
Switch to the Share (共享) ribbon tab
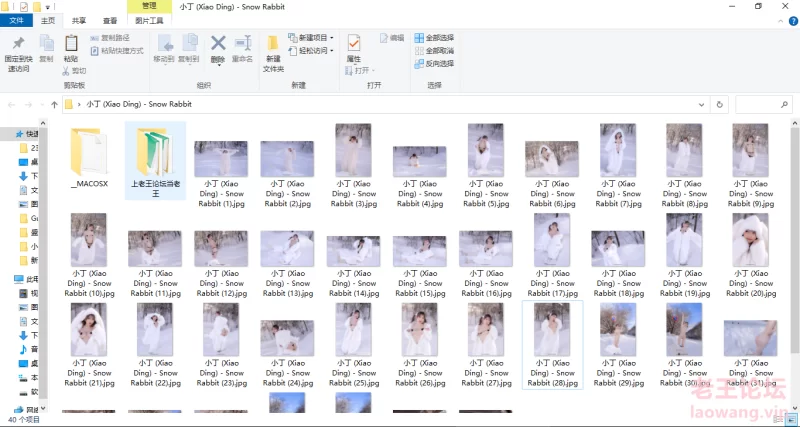click(x=79, y=21)
